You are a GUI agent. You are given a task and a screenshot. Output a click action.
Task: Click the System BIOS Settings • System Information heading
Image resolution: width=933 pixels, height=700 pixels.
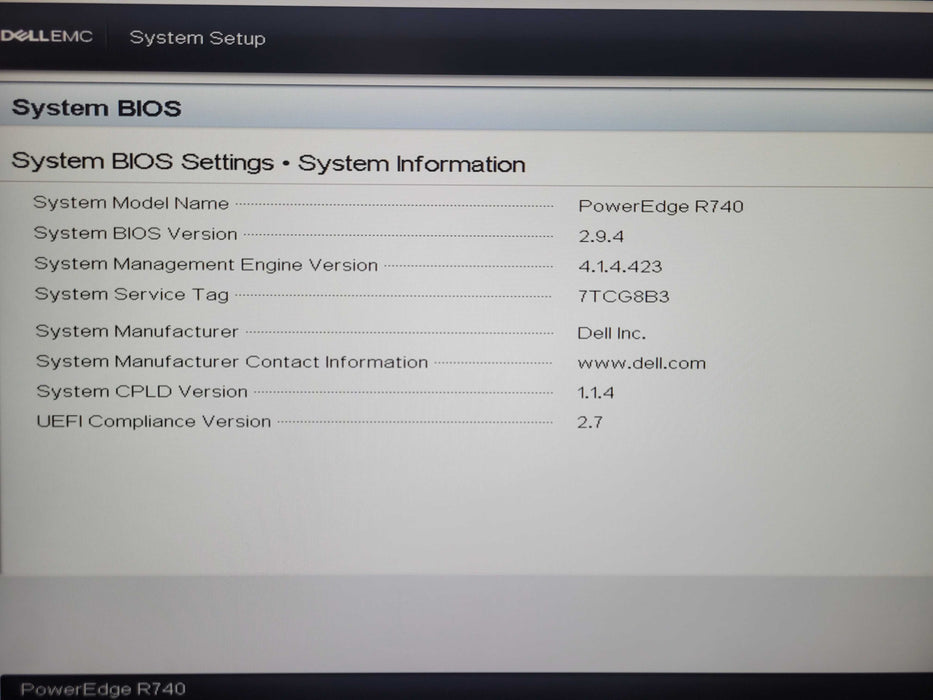point(268,162)
